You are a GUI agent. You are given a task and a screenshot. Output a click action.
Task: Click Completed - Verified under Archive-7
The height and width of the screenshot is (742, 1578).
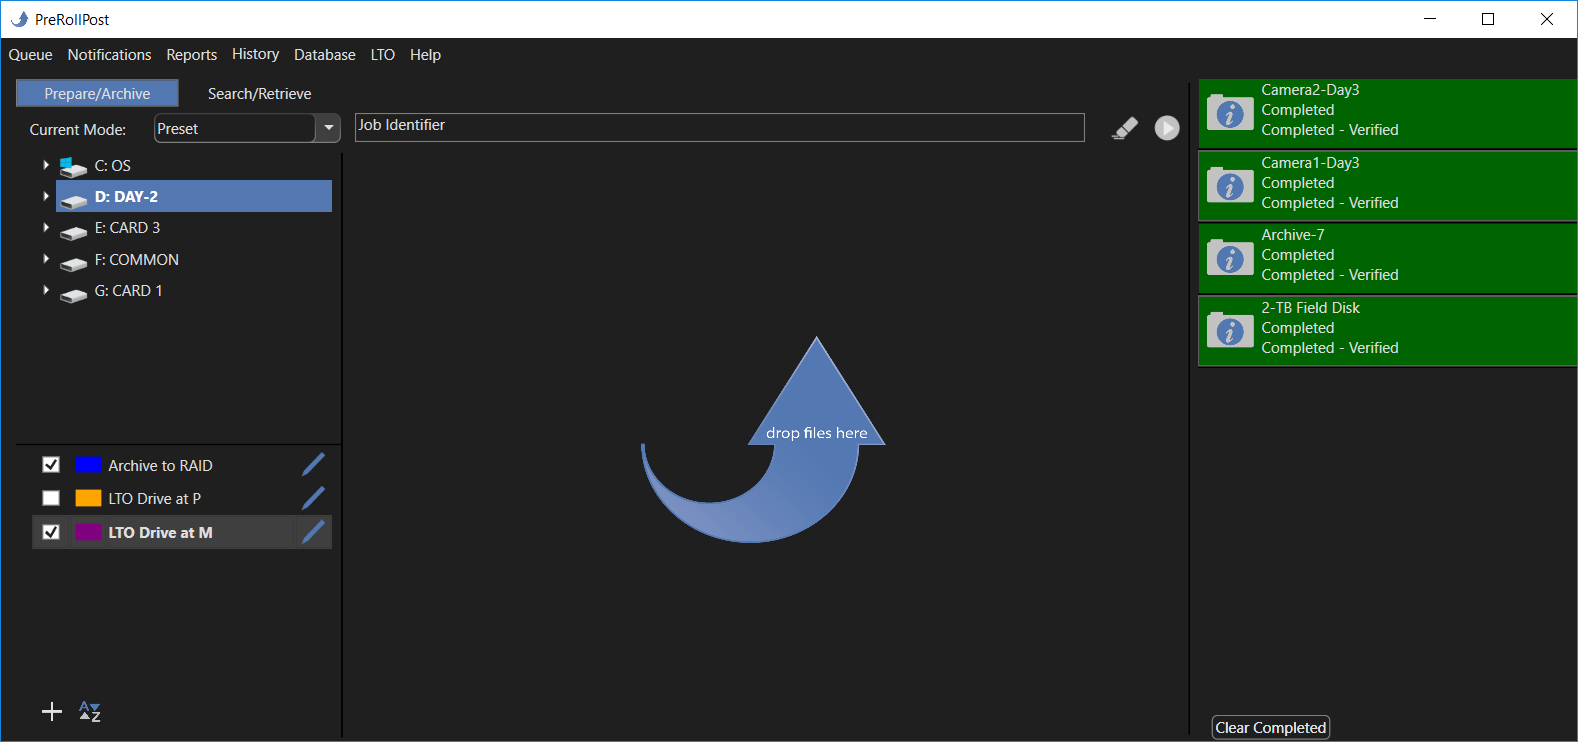tap(1329, 275)
